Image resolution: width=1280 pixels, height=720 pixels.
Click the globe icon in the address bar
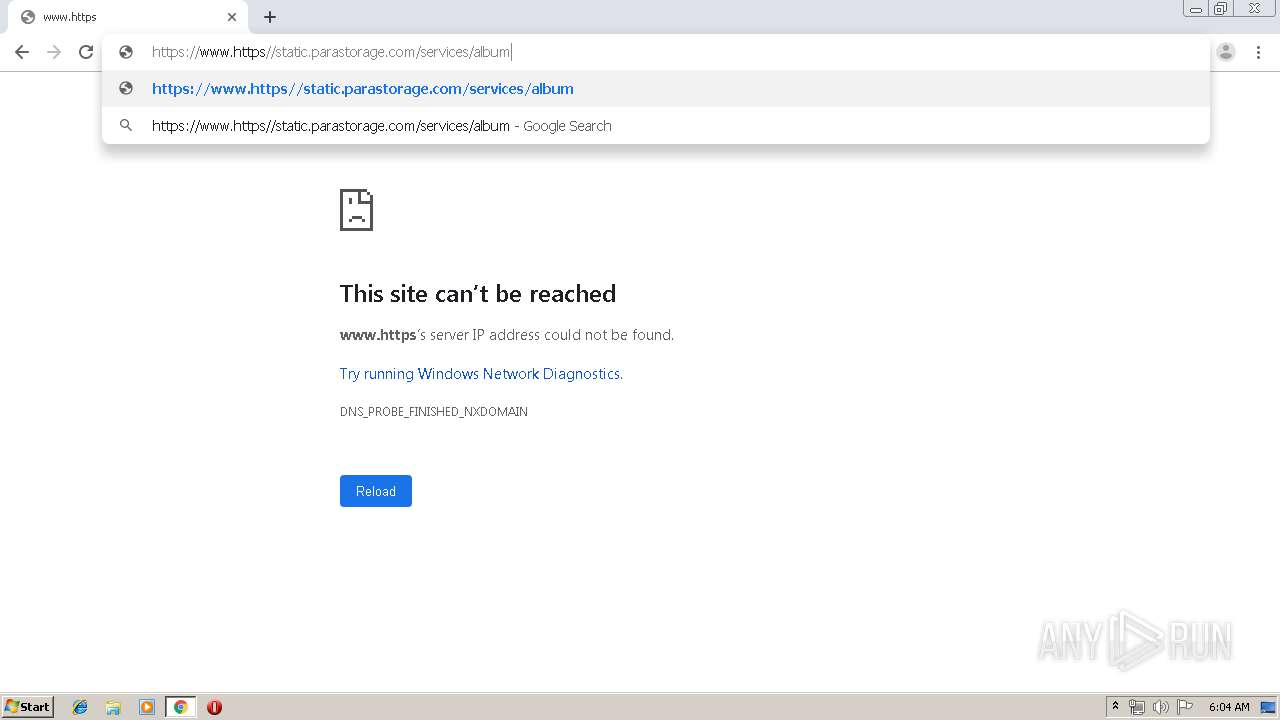126,52
